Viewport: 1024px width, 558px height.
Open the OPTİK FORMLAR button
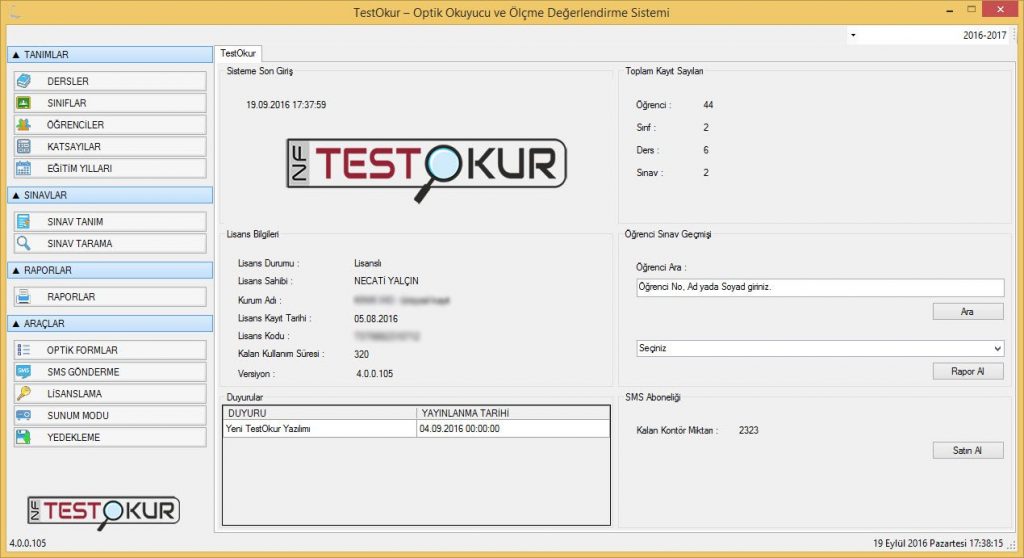110,350
